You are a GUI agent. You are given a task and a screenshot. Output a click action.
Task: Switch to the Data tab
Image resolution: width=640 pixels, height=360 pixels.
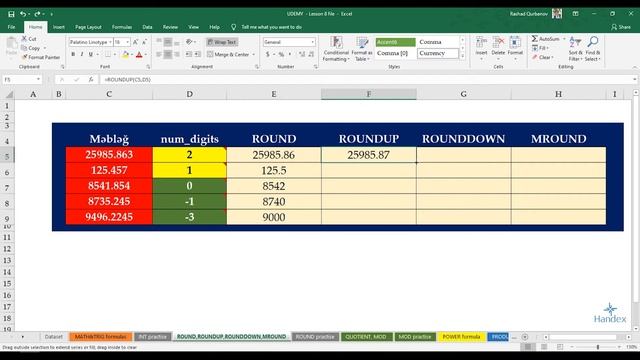coord(147,27)
